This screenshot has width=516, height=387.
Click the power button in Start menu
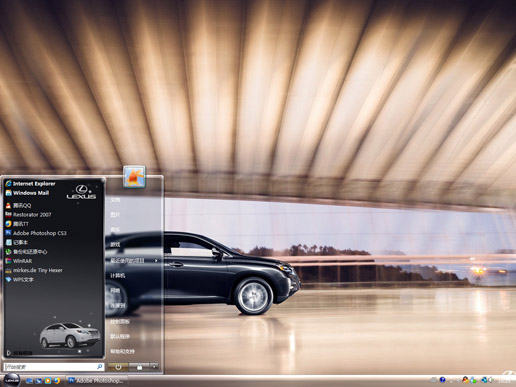coord(118,367)
